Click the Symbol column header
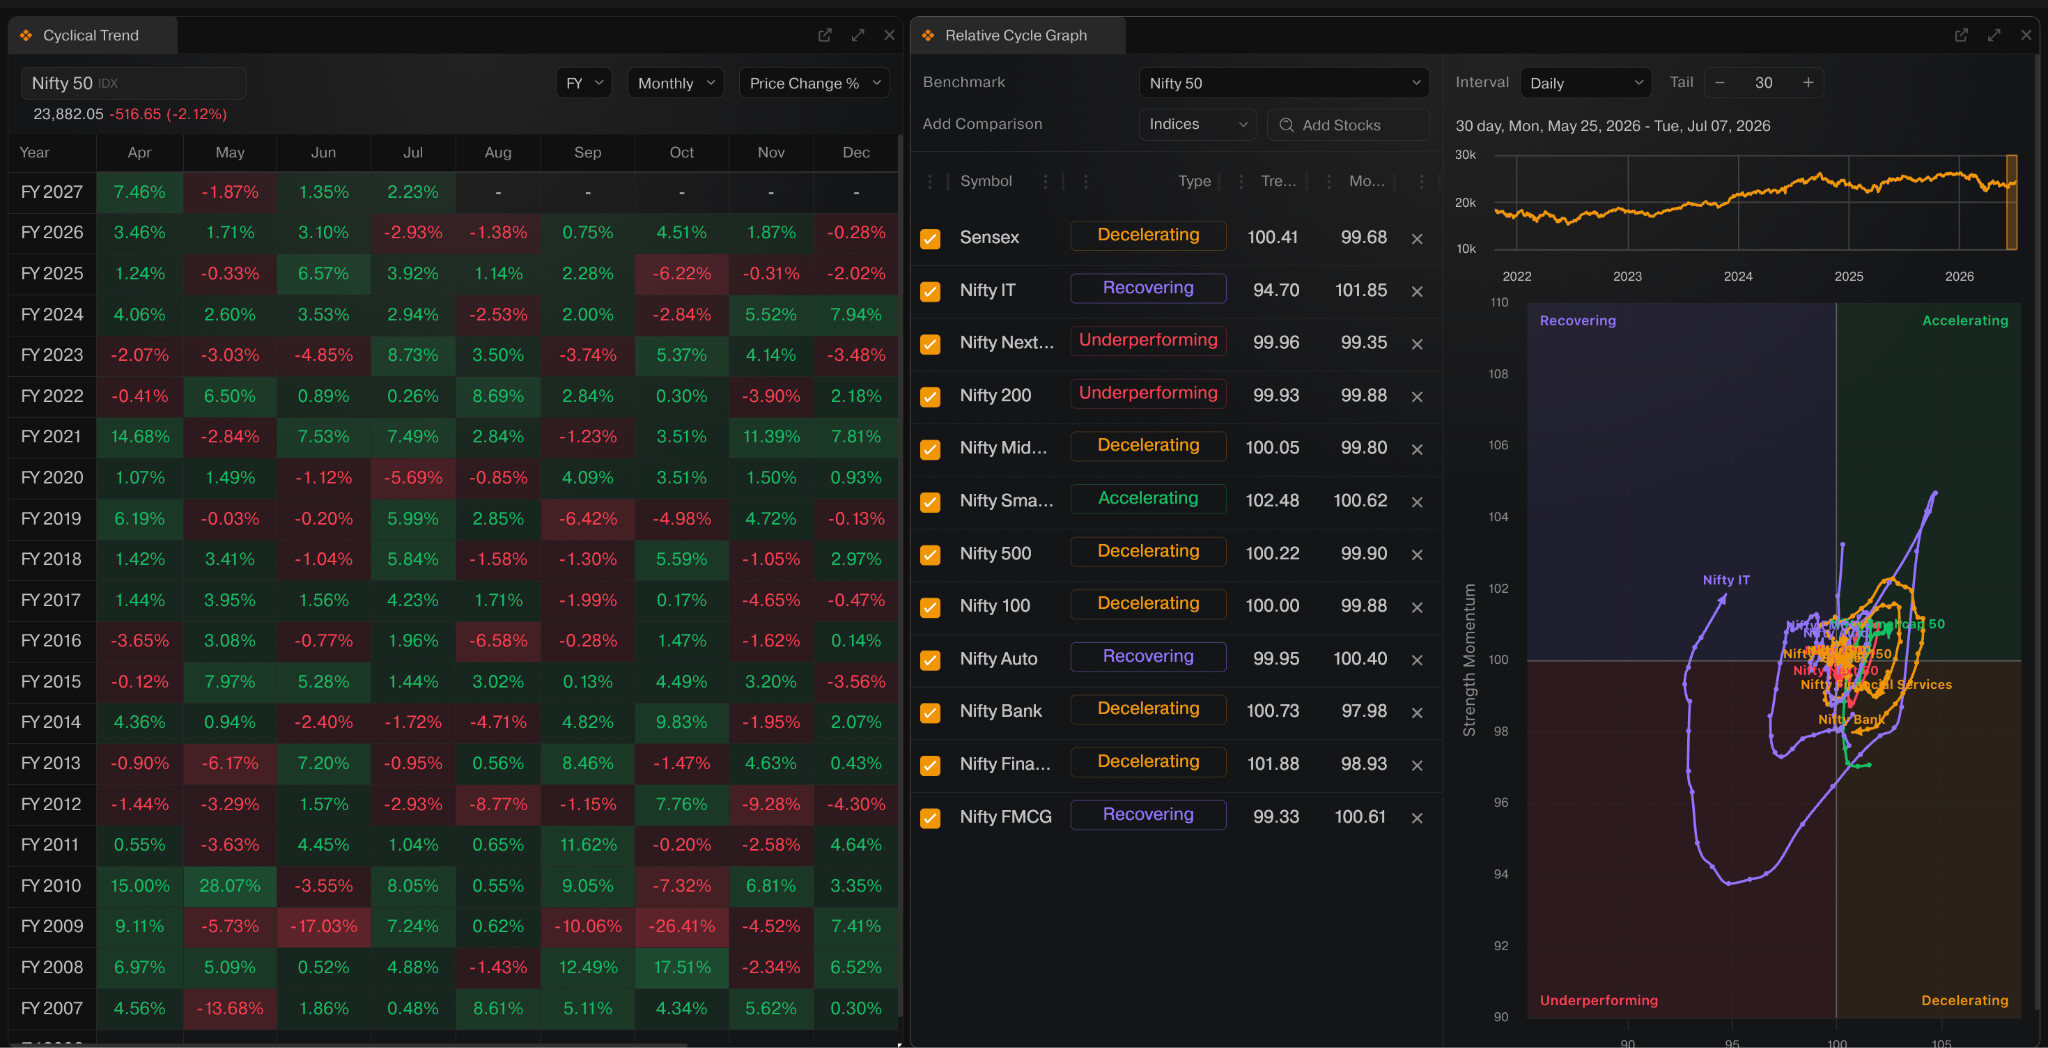Viewport: 2048px width, 1048px height. point(986,181)
